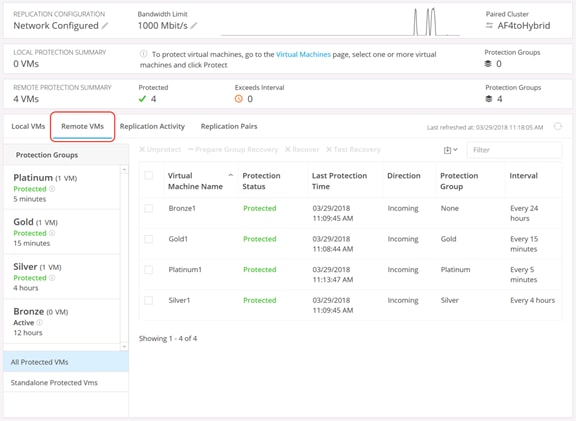Click info icon next to Bronze Active

(40, 323)
